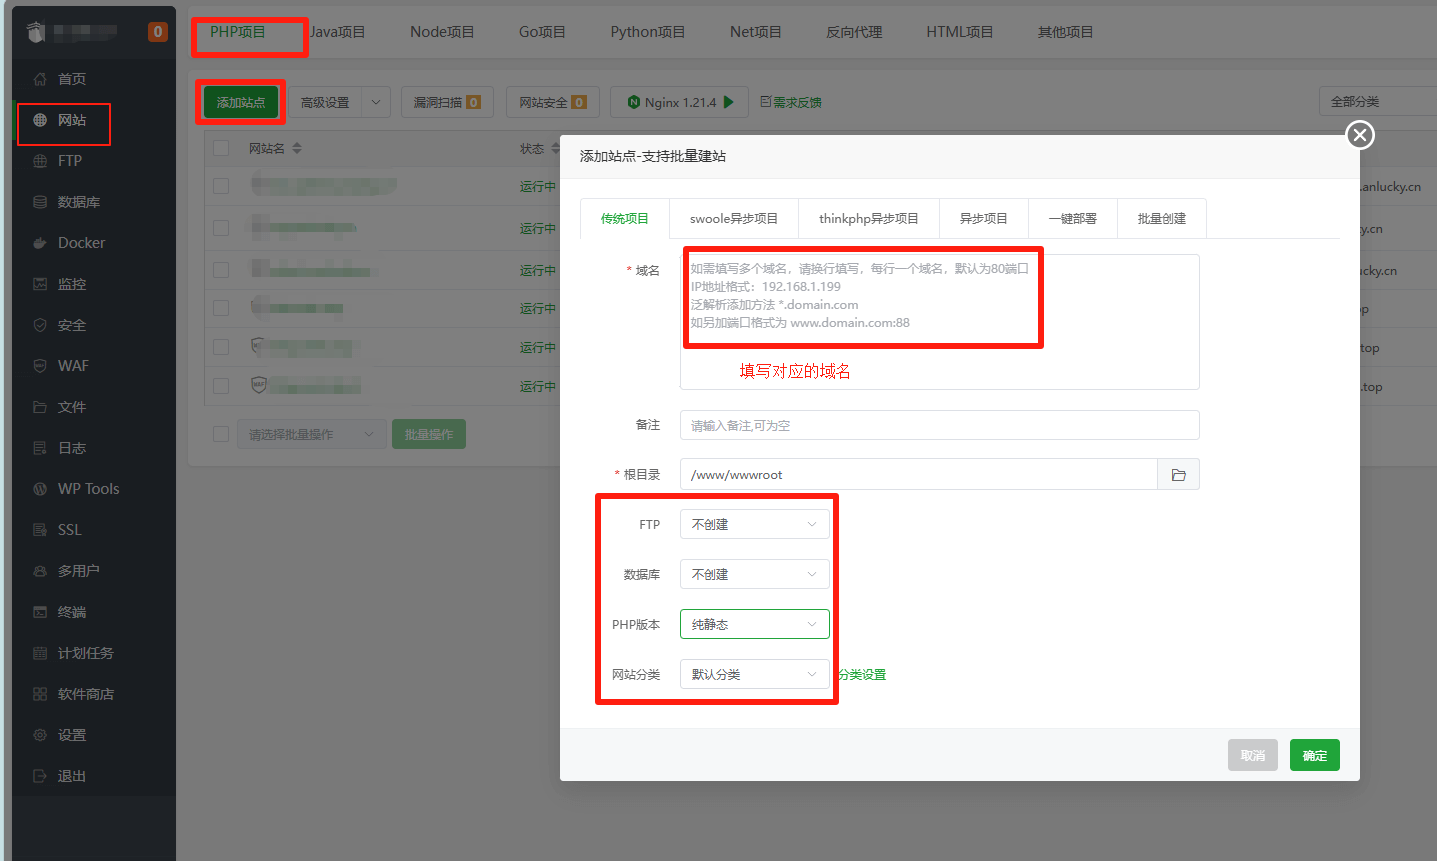Open the 日志 log icon
The width and height of the screenshot is (1437, 861).
[40, 448]
